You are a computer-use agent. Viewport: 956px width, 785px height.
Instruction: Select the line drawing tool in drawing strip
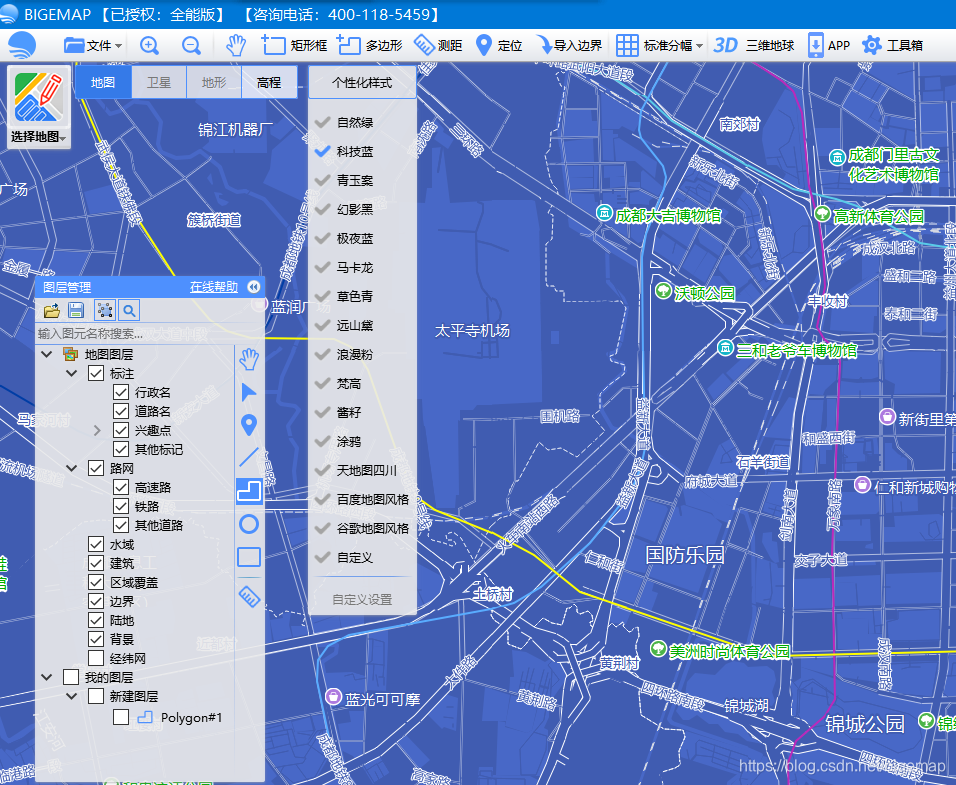(249, 458)
